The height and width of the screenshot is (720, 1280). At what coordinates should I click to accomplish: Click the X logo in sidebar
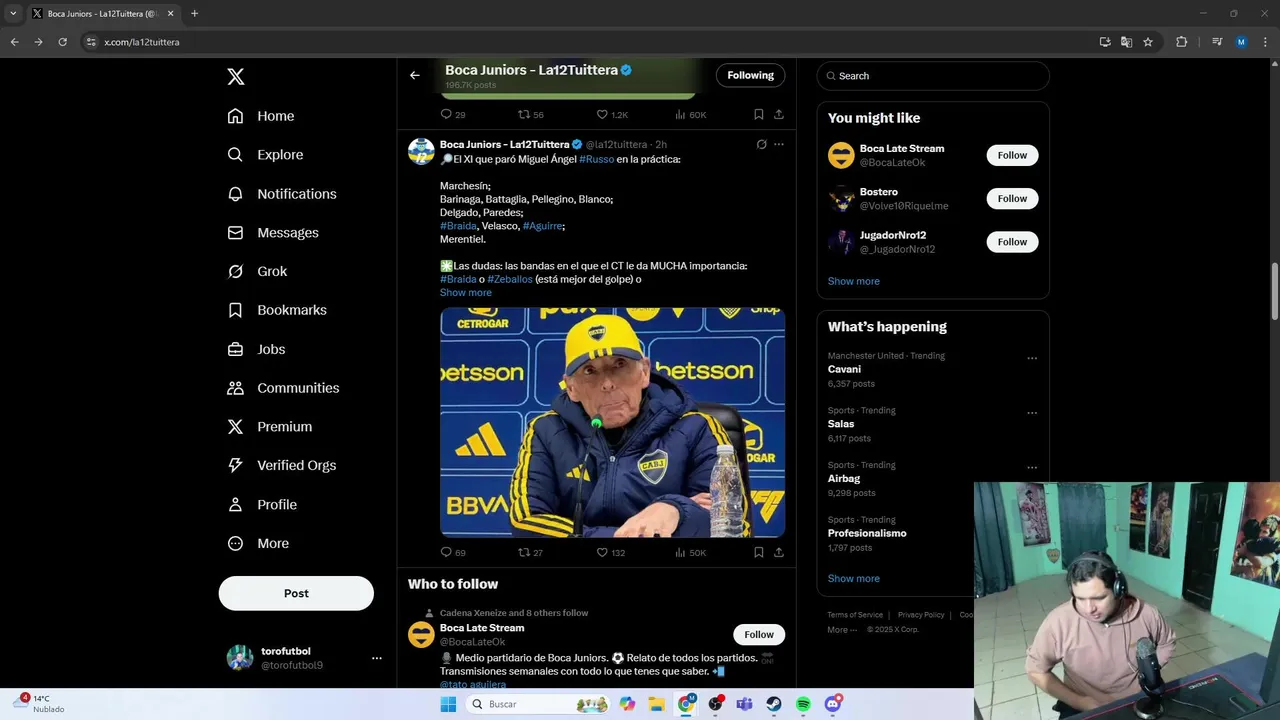(x=235, y=76)
